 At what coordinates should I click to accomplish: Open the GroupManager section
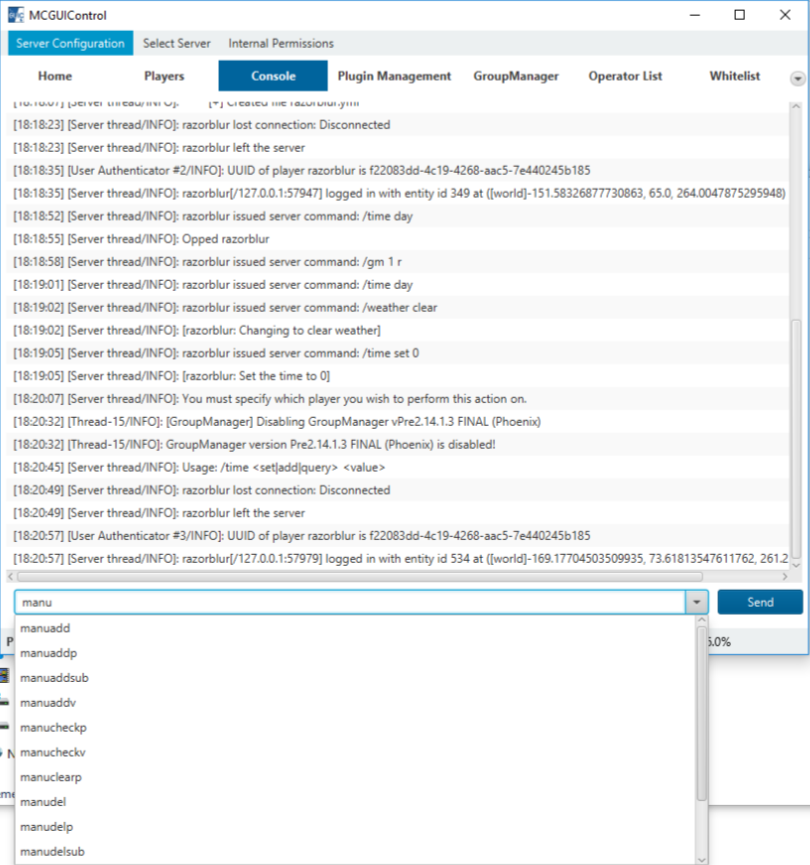coord(516,76)
